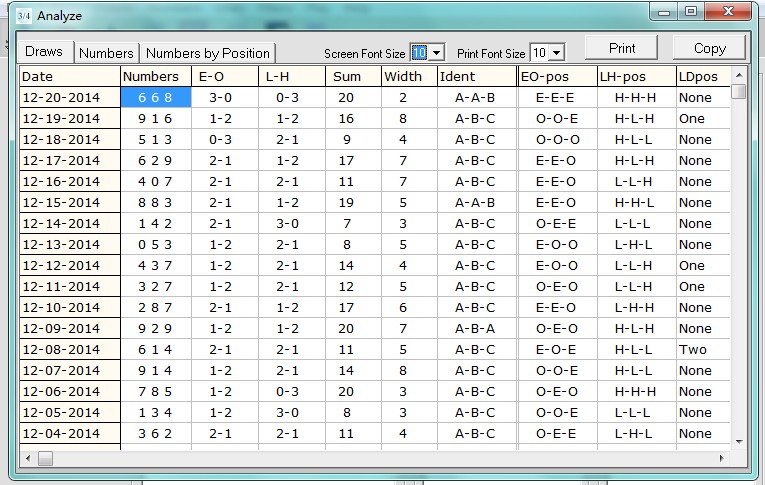Click the horizontal scrollbar right arrow

(722, 458)
